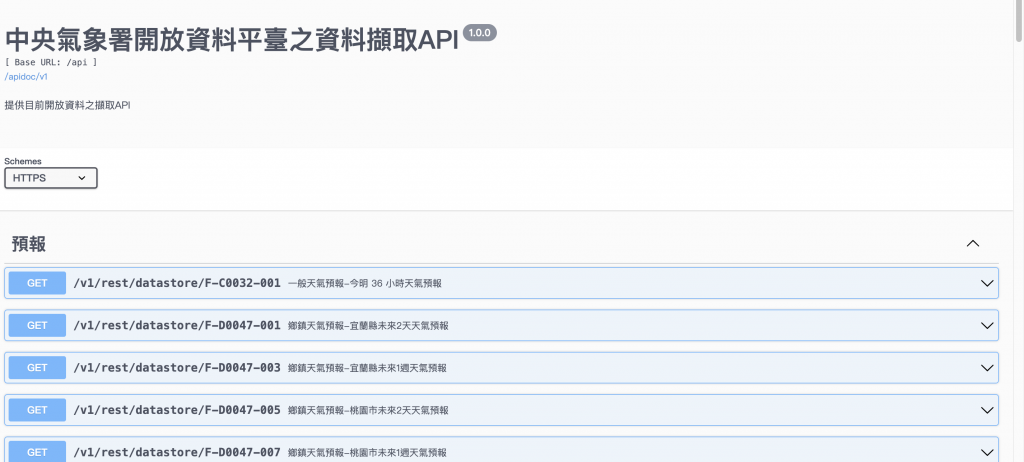Click GET button for F-D0047-003

point(37,368)
